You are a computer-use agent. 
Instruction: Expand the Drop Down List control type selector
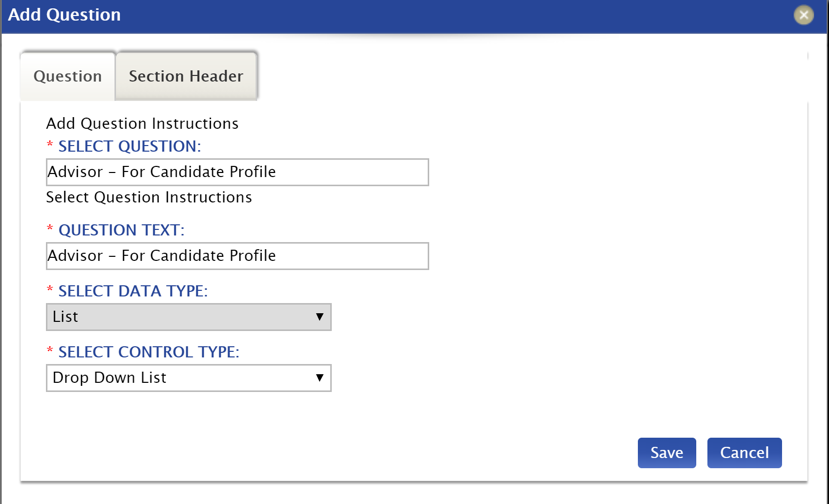(x=189, y=378)
